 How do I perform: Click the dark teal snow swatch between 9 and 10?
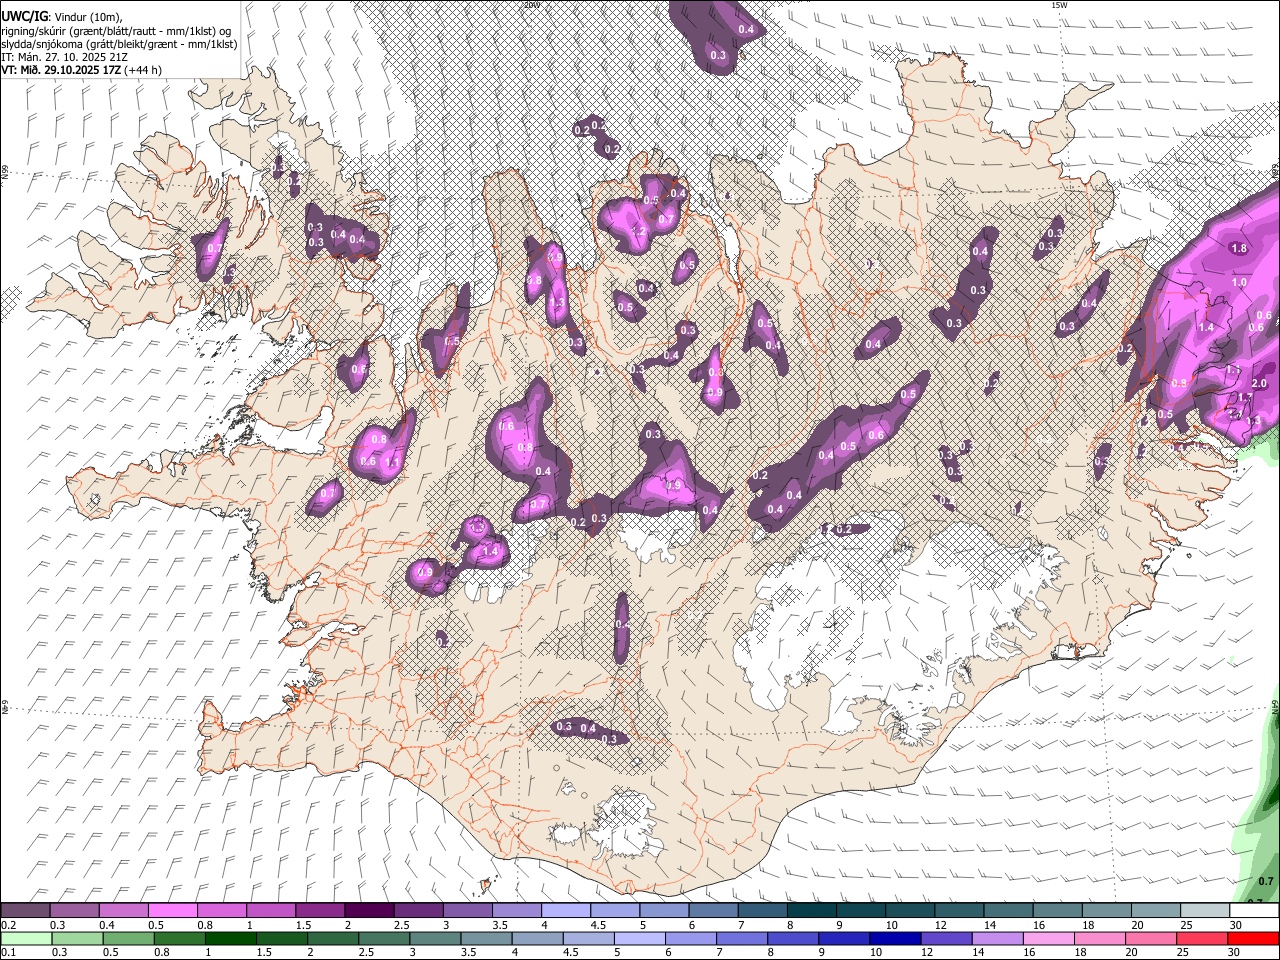860,911
